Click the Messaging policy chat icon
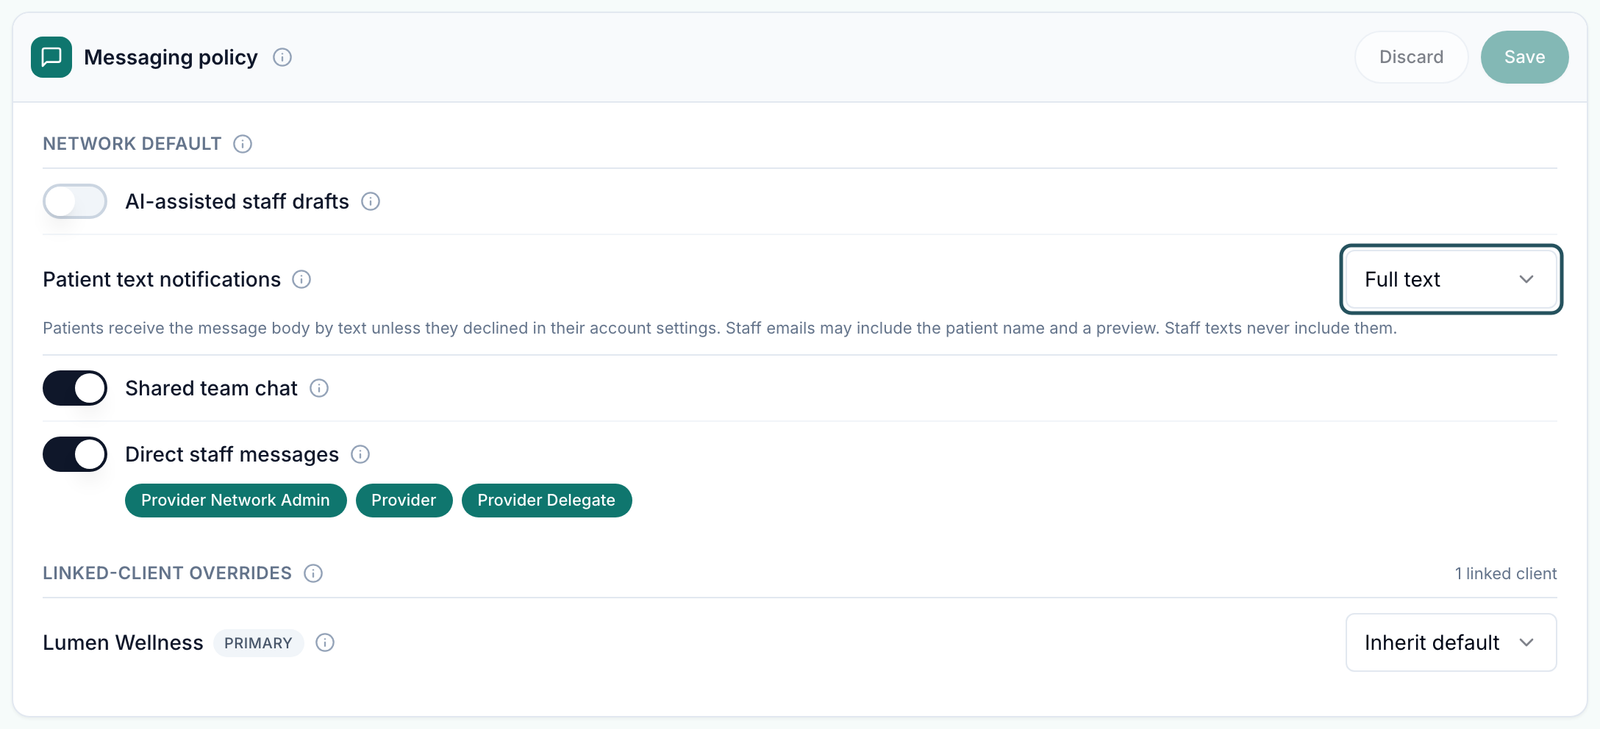This screenshot has height=729, width=1600. click(51, 57)
